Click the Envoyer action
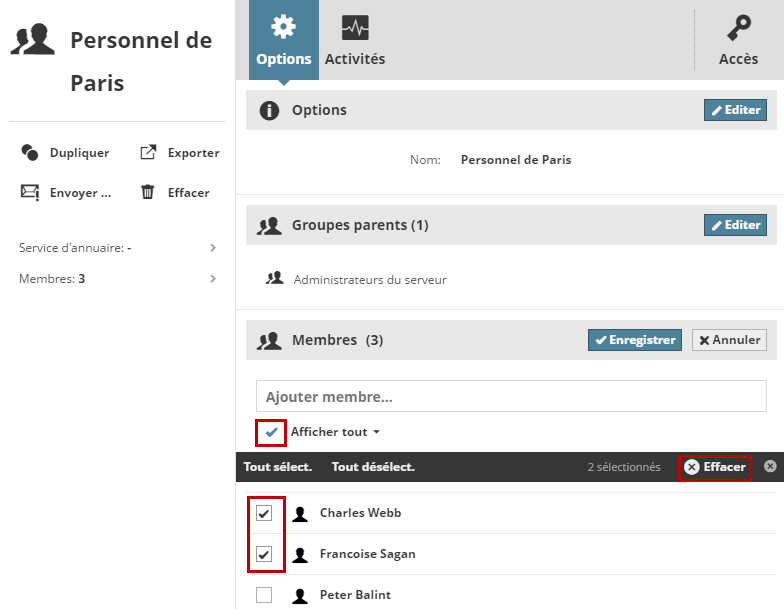784x609 pixels. click(66, 192)
